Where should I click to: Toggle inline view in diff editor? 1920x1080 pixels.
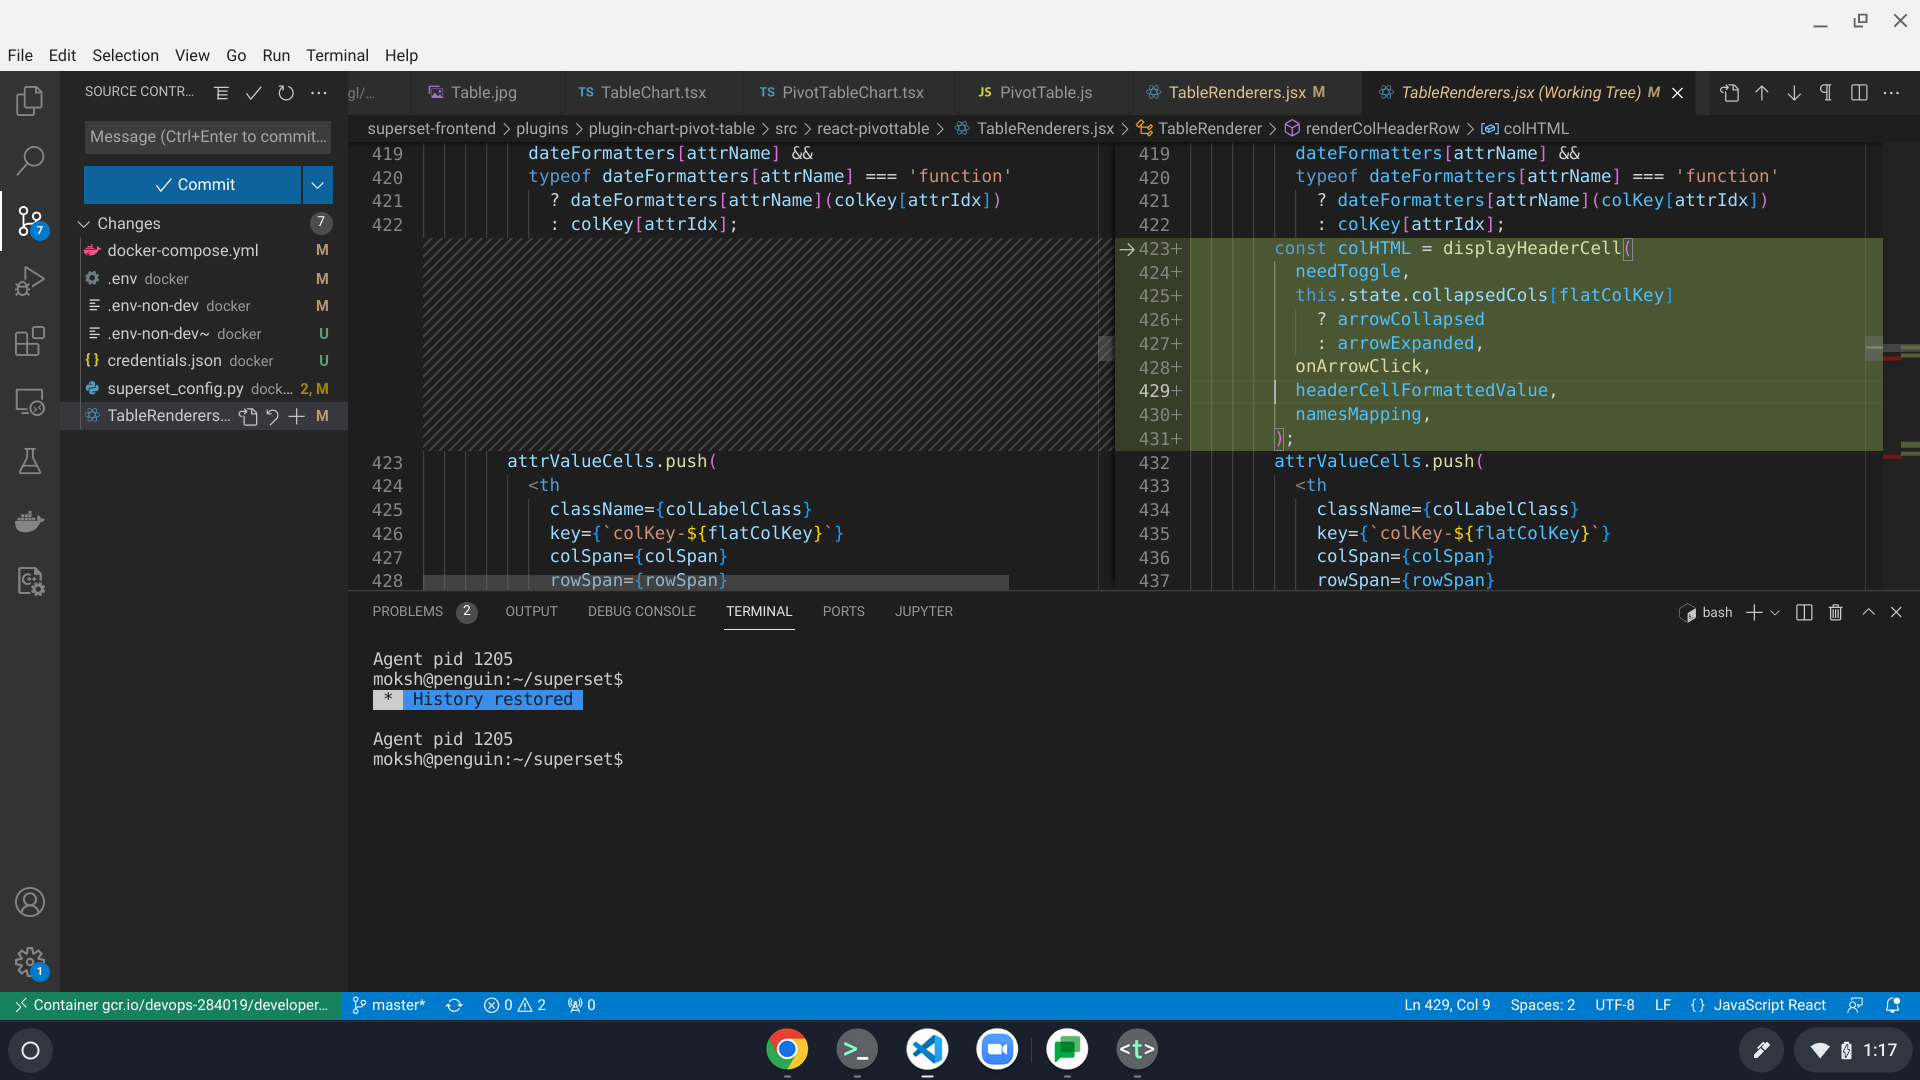click(x=1859, y=93)
